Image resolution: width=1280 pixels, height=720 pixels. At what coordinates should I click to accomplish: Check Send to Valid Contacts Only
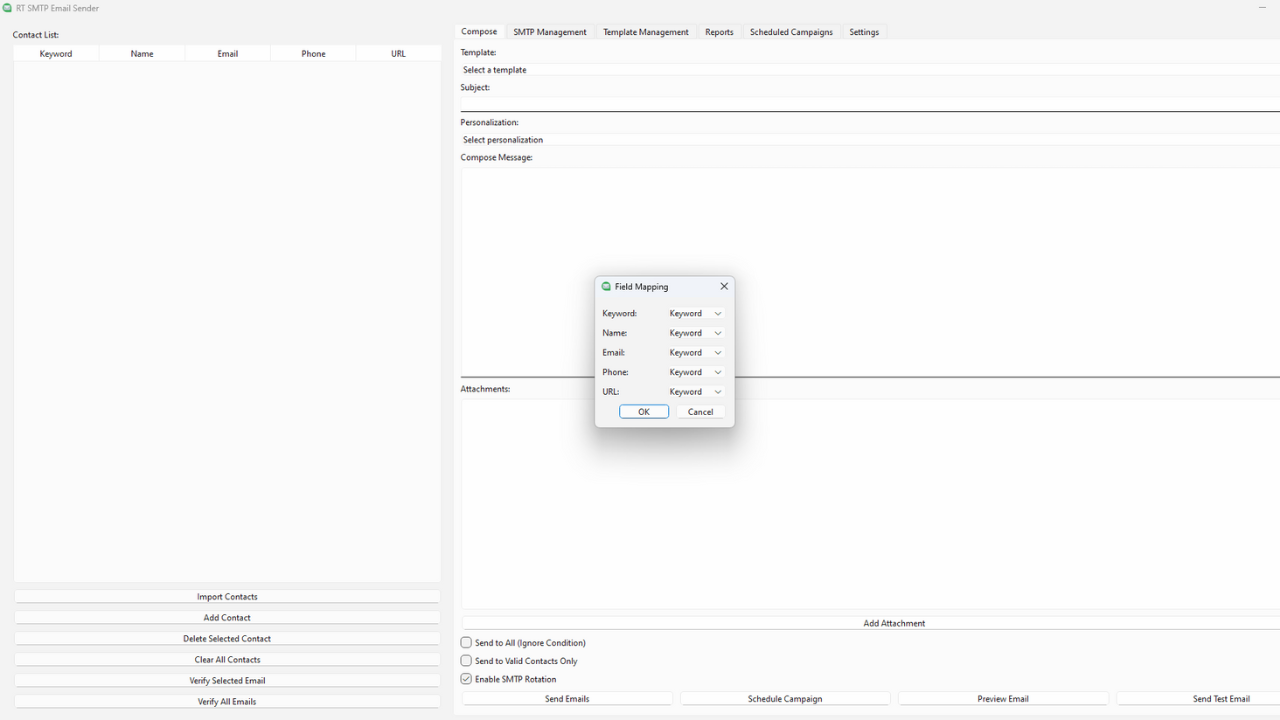466,660
